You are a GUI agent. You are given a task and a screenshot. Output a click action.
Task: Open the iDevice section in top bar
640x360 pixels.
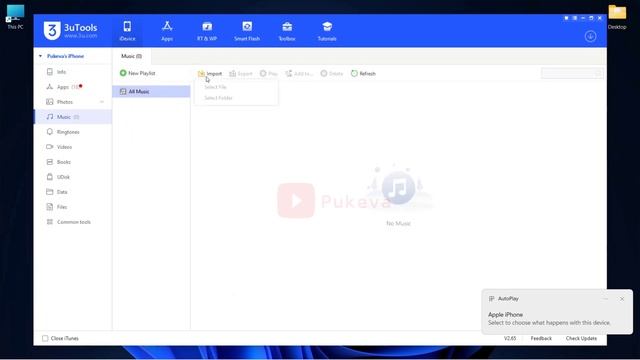[x=127, y=31]
